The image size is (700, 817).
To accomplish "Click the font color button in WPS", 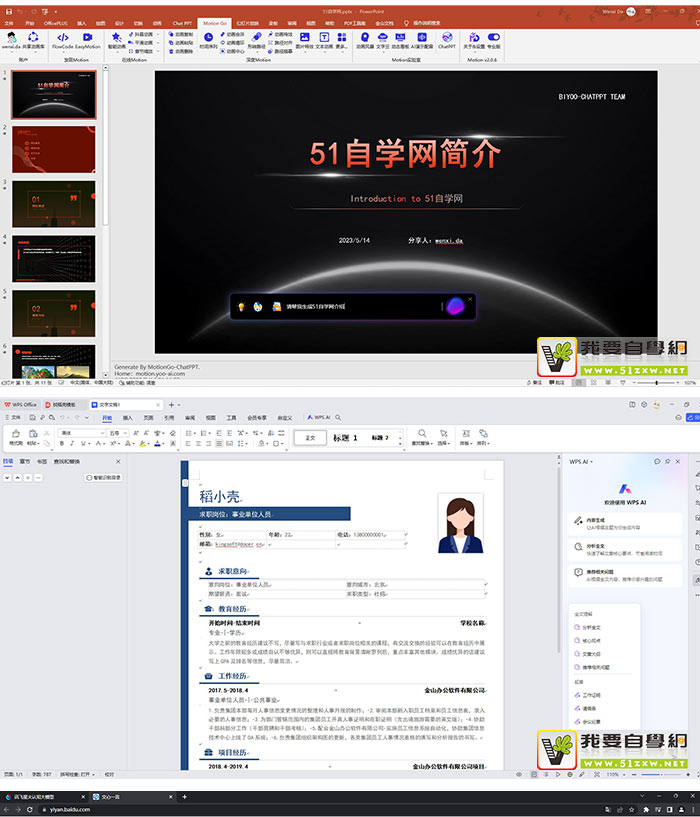I will (157, 443).
